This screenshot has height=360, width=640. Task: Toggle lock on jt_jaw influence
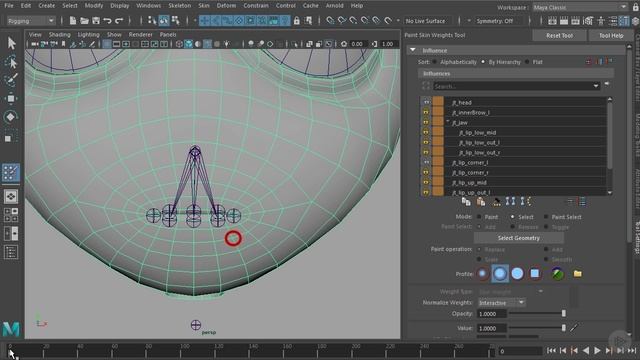426,122
